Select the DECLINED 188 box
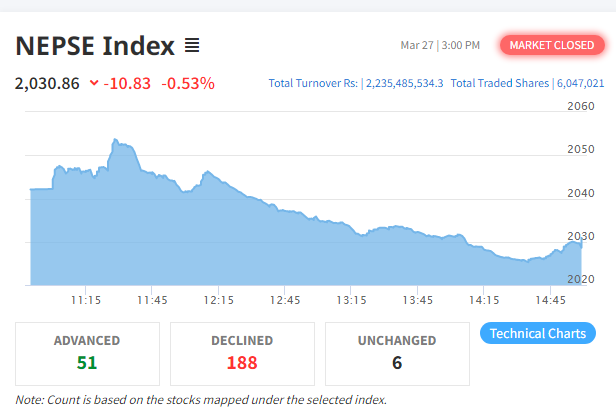The image size is (616, 418). pos(242,354)
